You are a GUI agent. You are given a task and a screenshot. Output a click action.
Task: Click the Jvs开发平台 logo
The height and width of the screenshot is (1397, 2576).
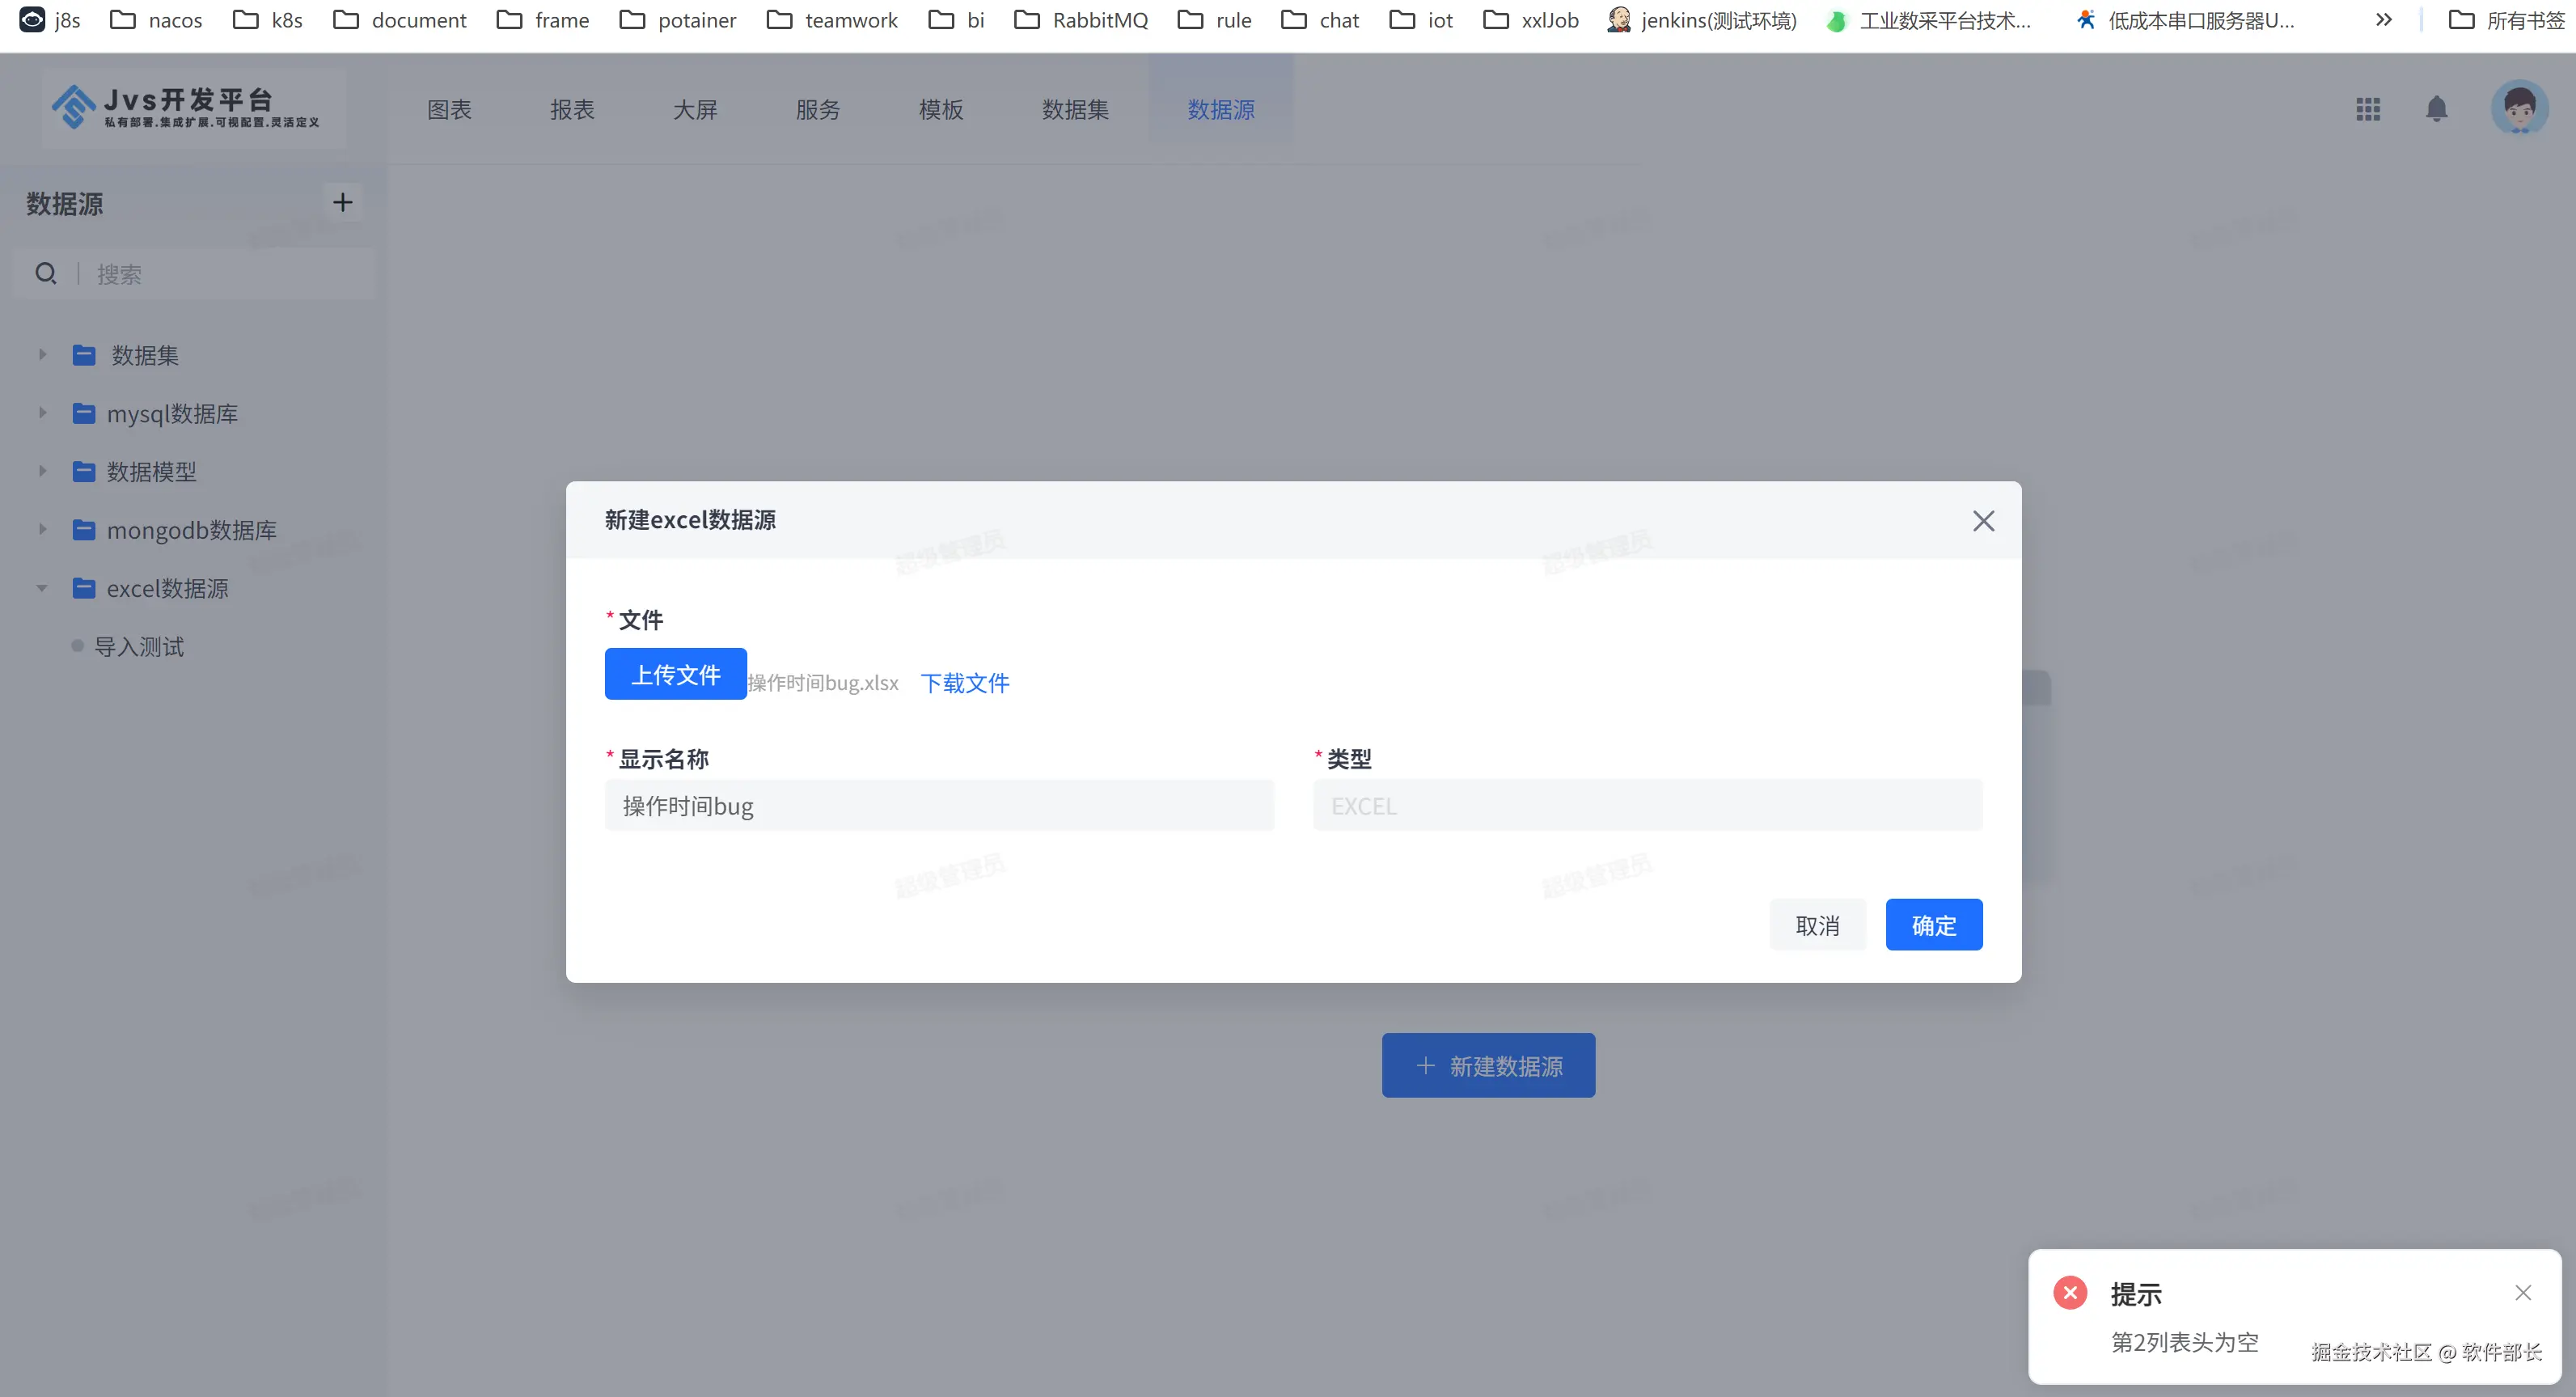click(187, 107)
